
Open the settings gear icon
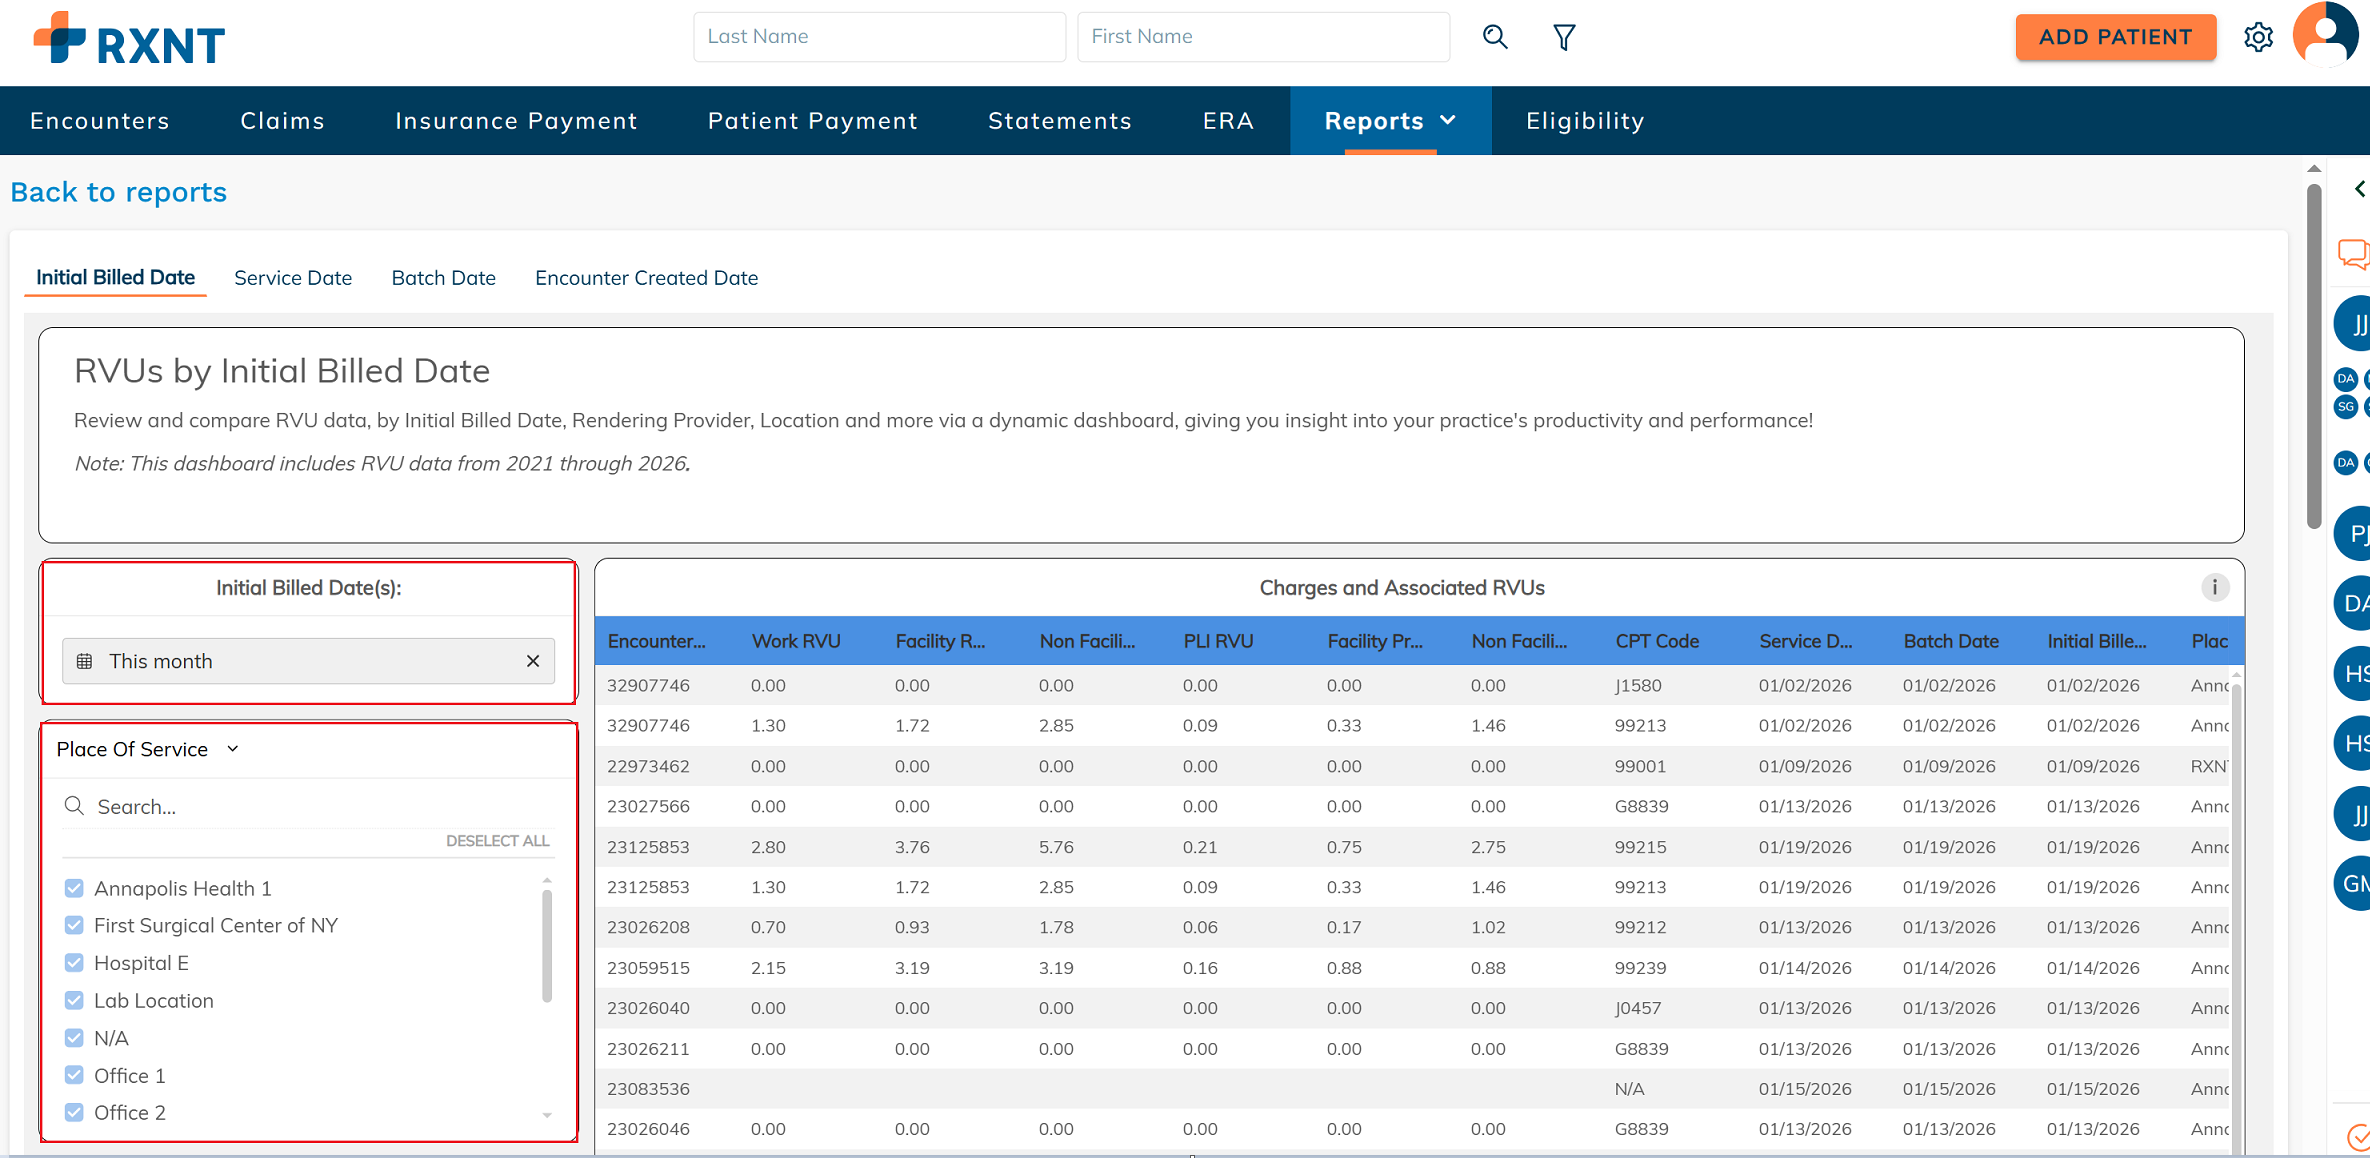tap(2258, 37)
